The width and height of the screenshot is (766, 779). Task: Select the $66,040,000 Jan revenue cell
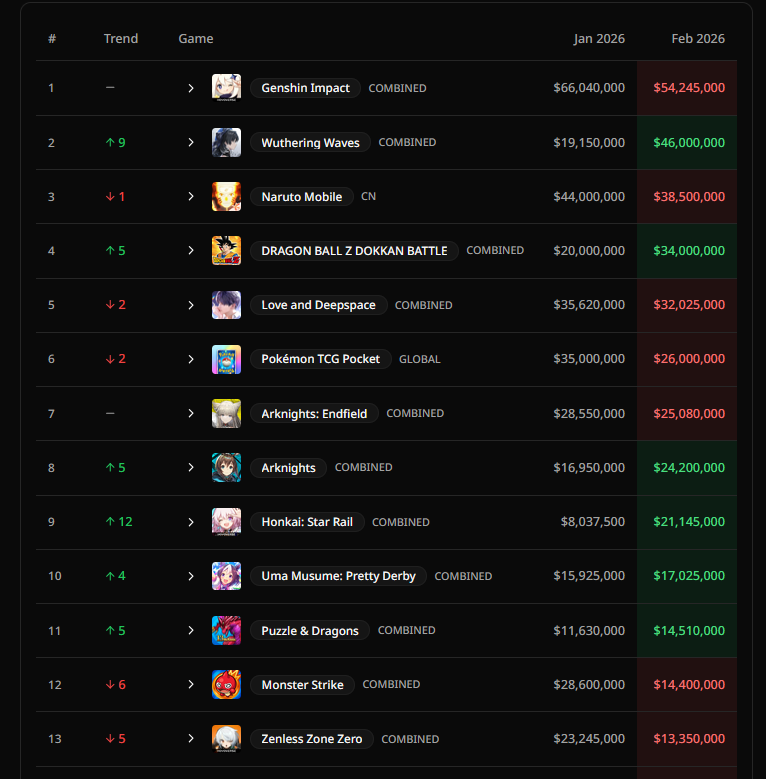(589, 88)
